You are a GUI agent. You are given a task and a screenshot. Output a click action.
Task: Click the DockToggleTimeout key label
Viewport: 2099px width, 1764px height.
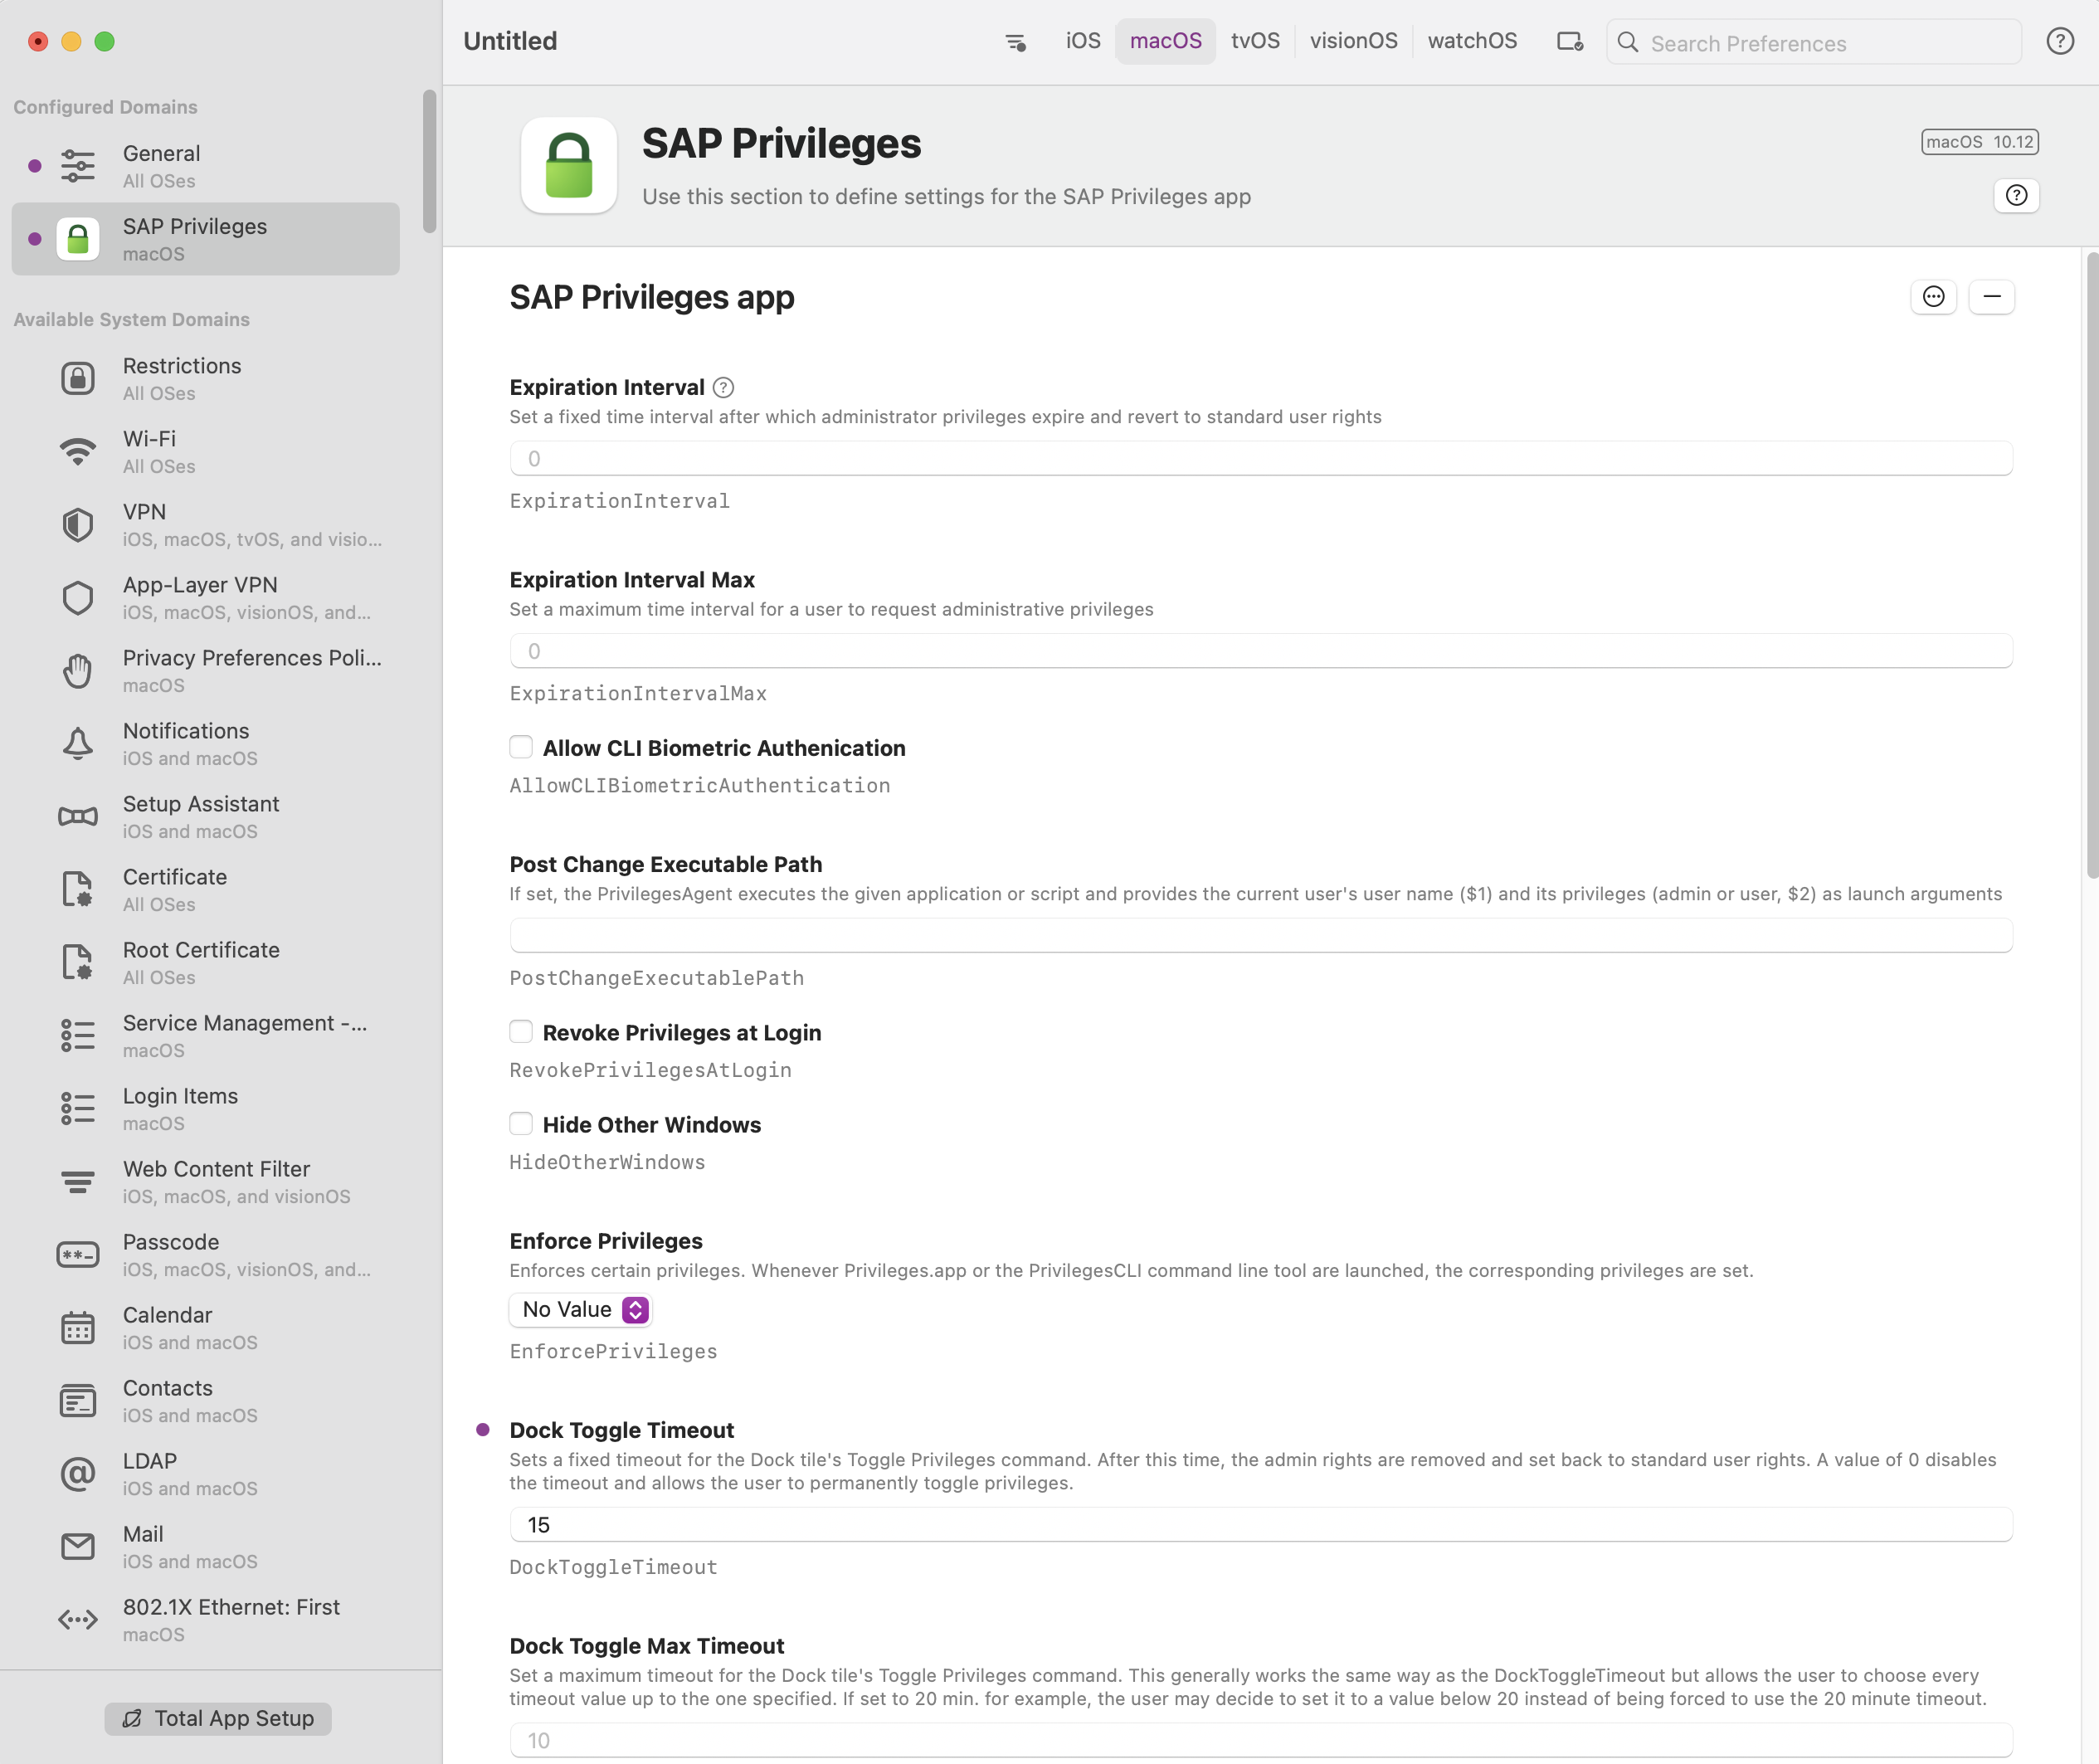point(613,1567)
